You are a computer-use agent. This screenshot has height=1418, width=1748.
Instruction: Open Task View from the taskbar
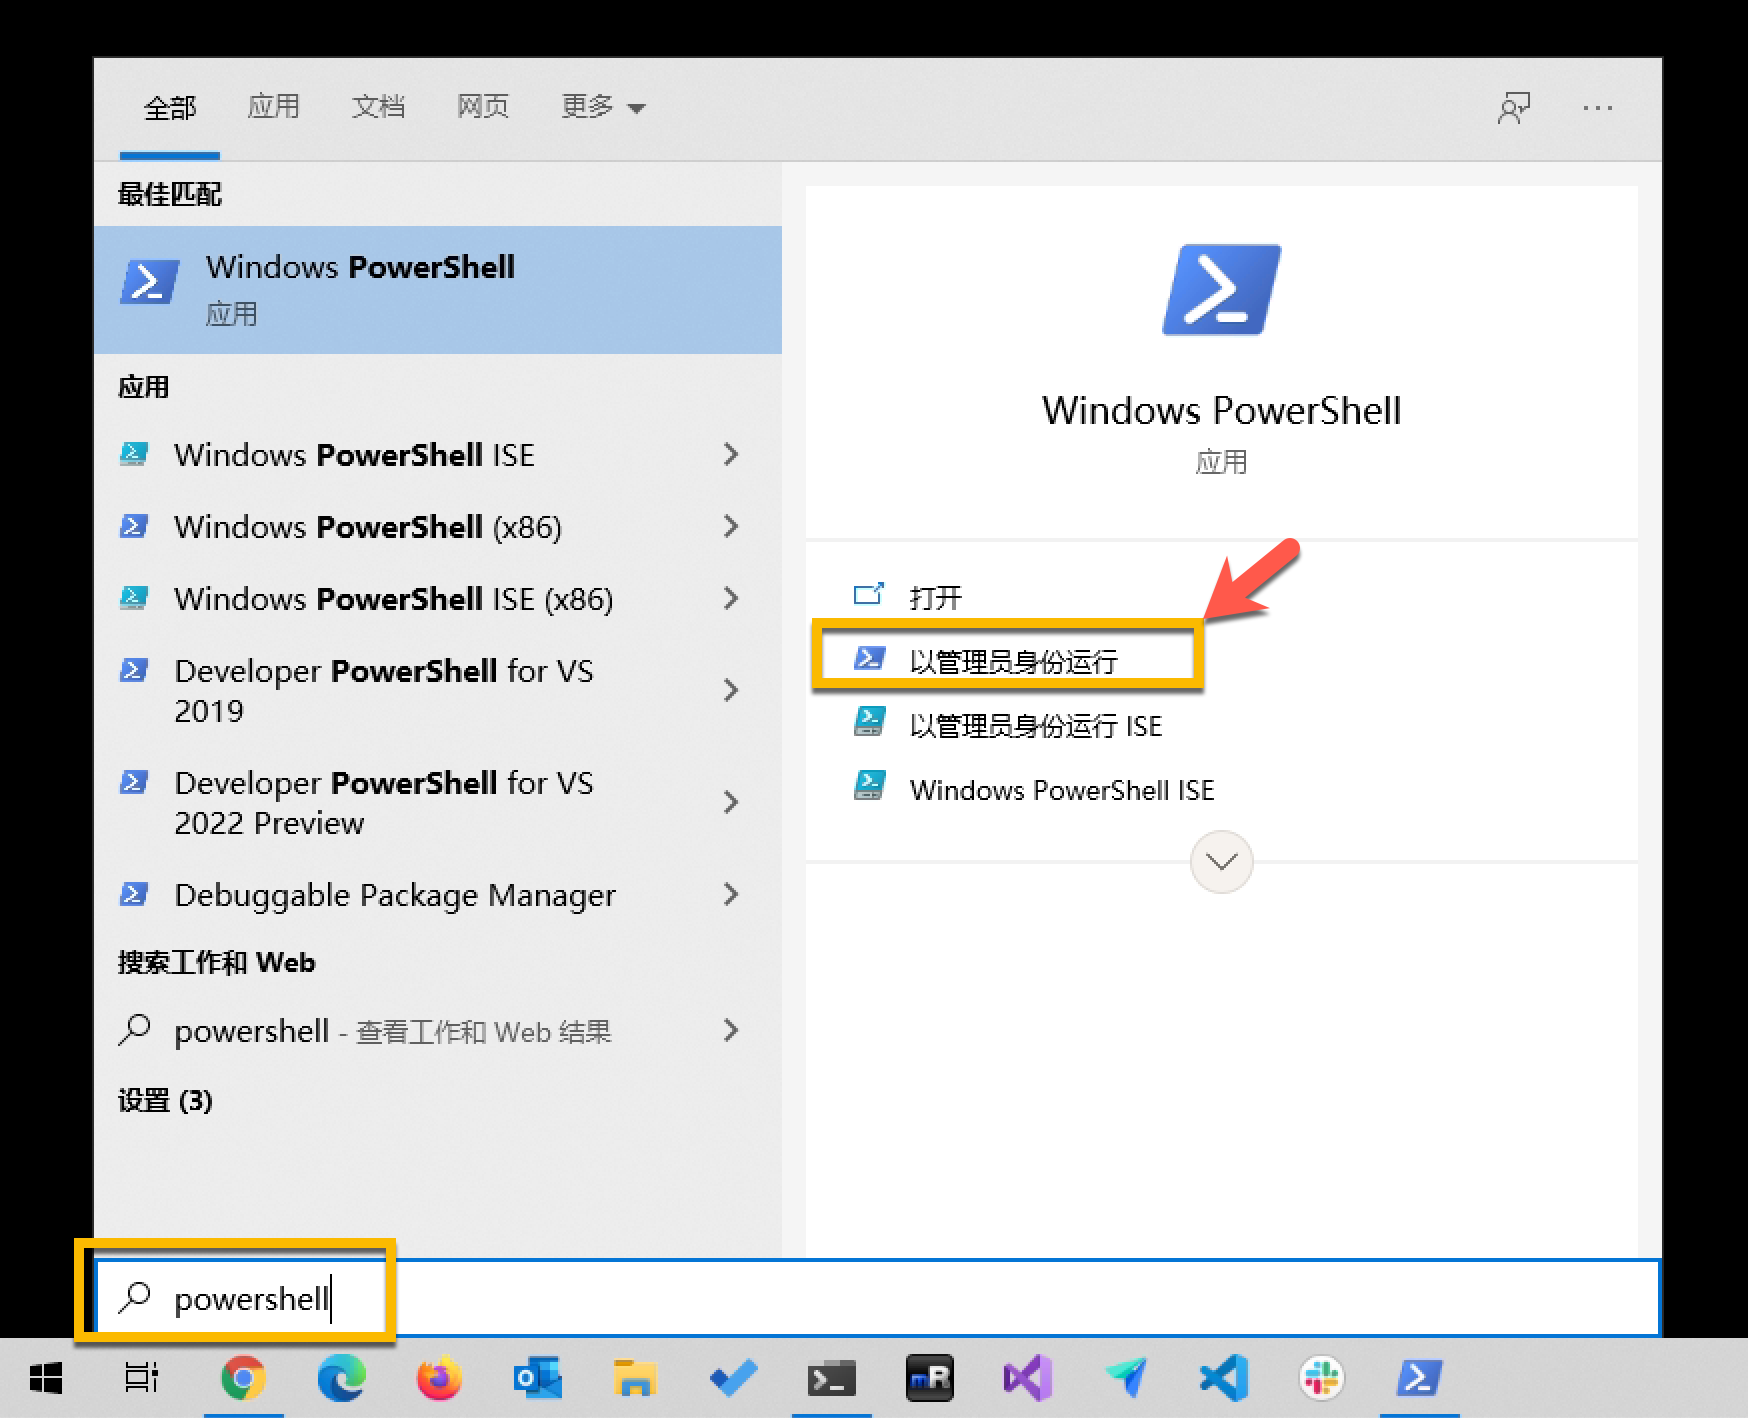click(141, 1379)
